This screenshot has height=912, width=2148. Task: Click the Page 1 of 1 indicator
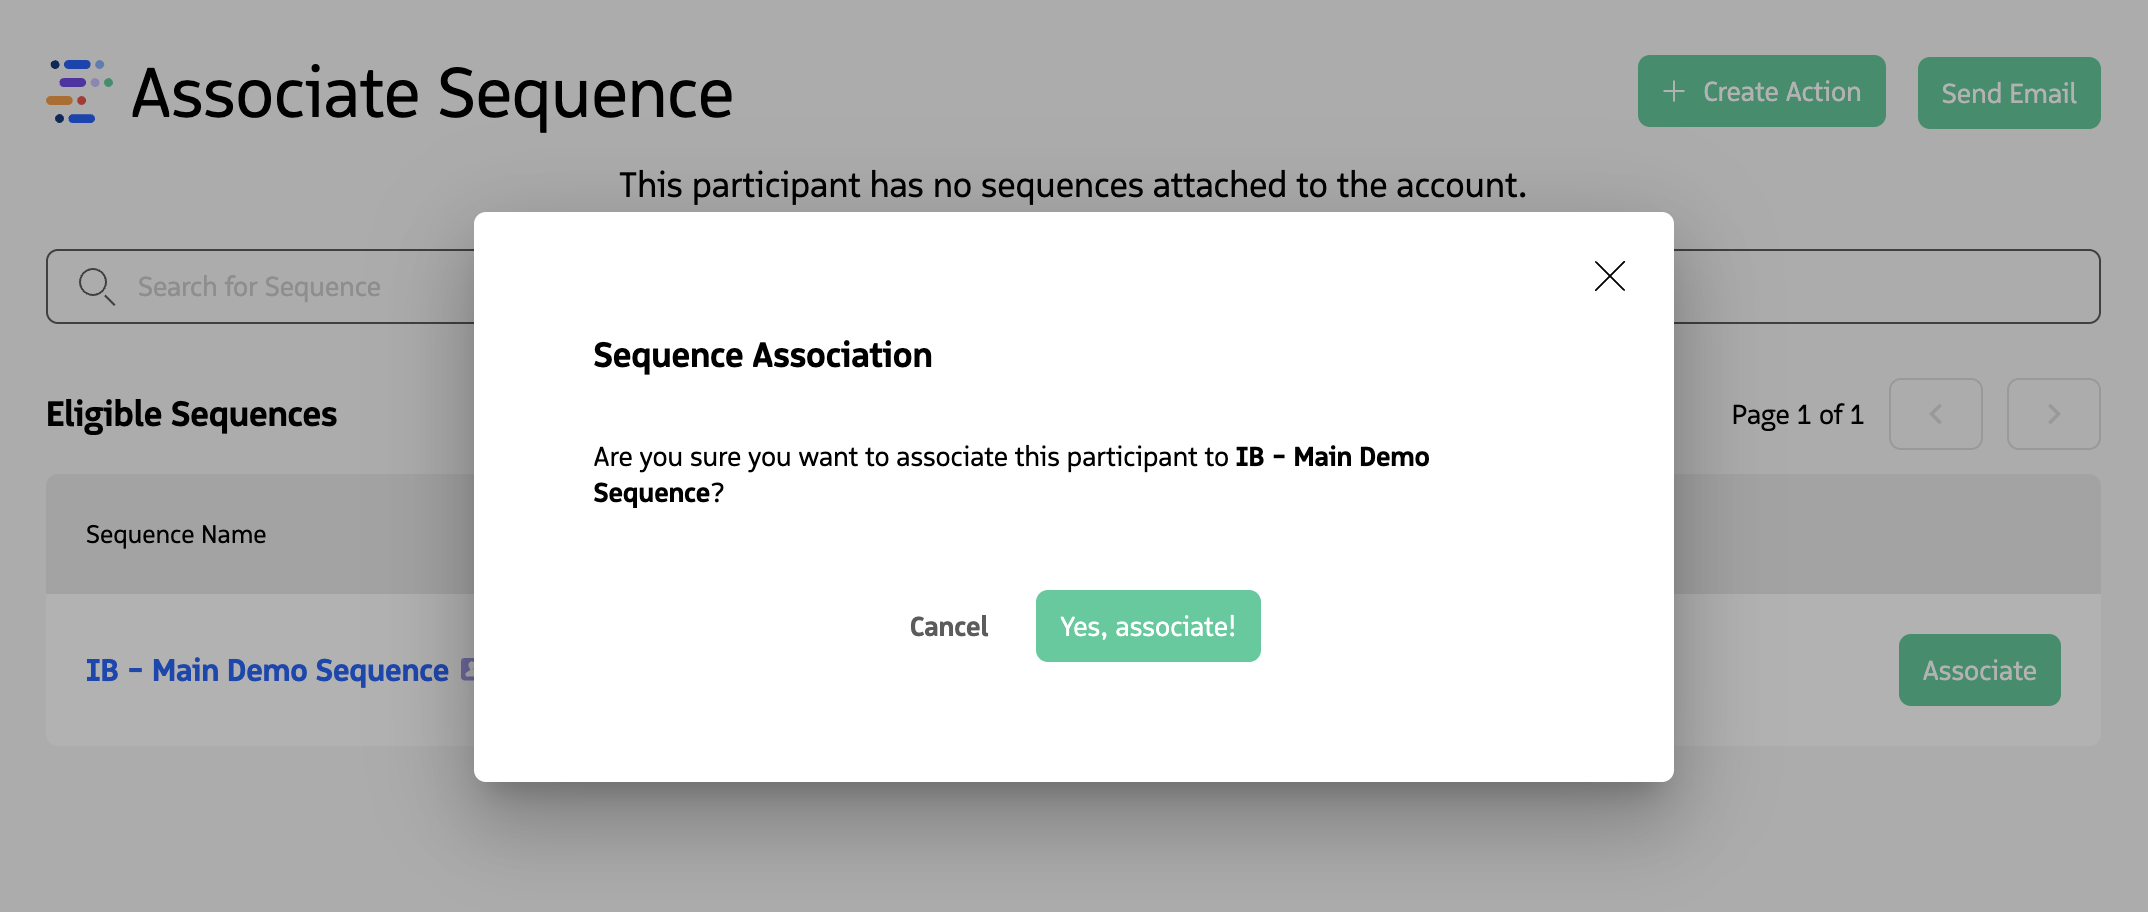coord(1796,414)
